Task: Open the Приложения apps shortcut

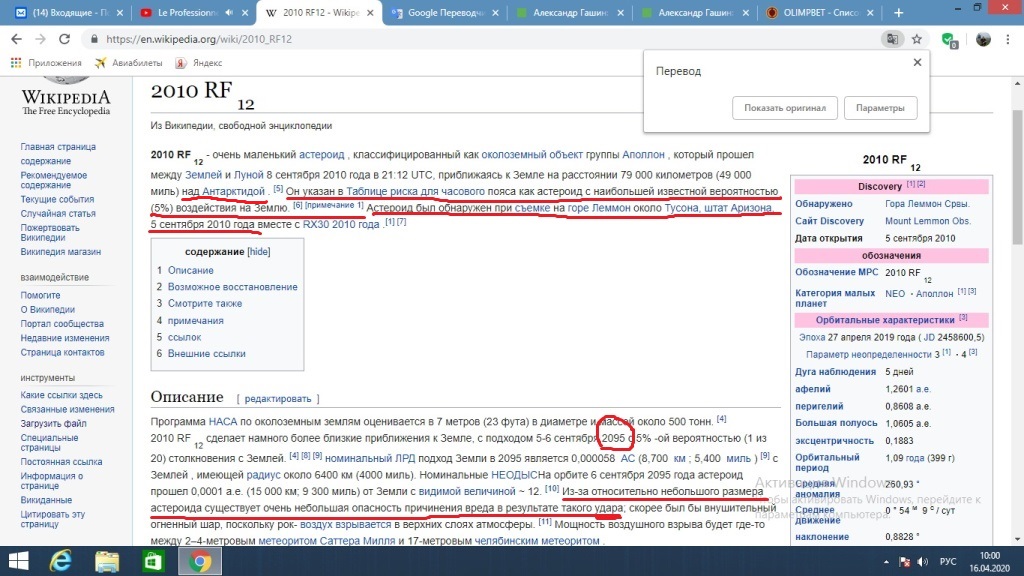Action: pyautogui.click(x=46, y=63)
